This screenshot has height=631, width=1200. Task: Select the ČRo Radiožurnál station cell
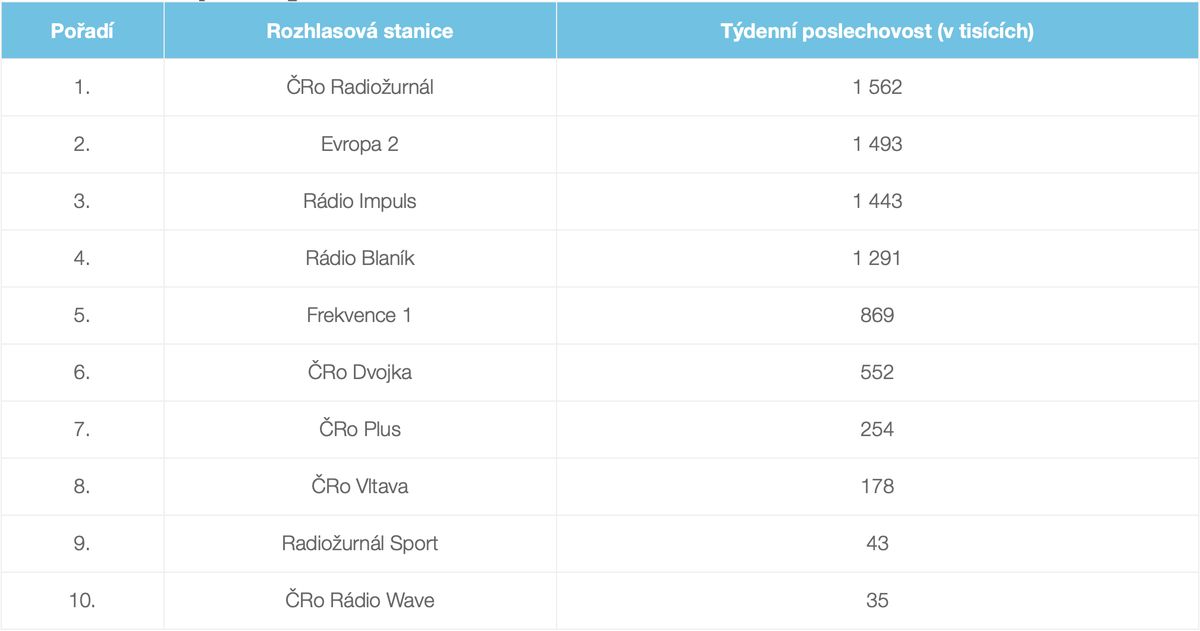[x=360, y=87]
